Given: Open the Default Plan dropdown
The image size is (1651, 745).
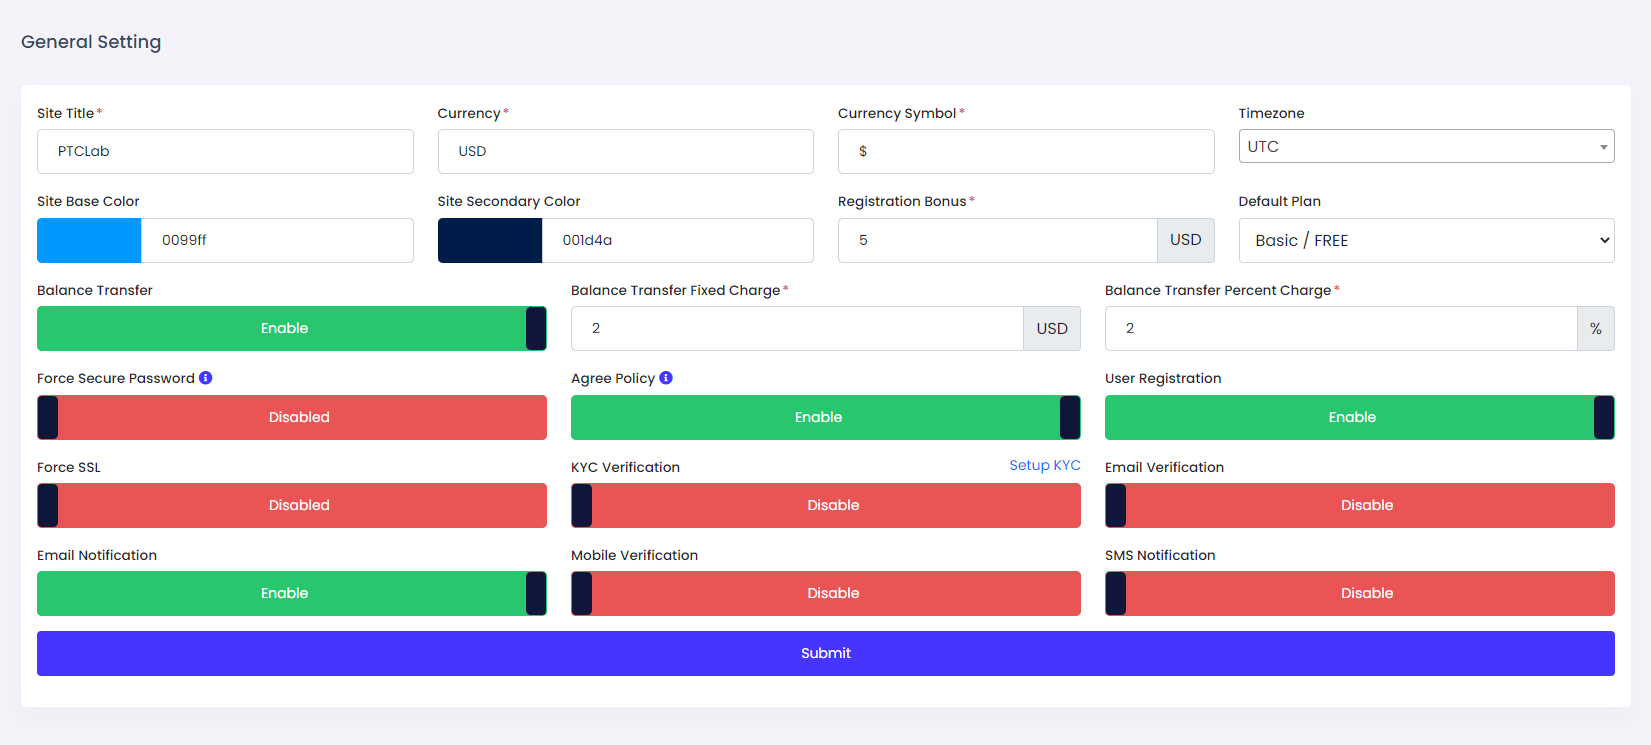Looking at the screenshot, I should [x=1426, y=241].
